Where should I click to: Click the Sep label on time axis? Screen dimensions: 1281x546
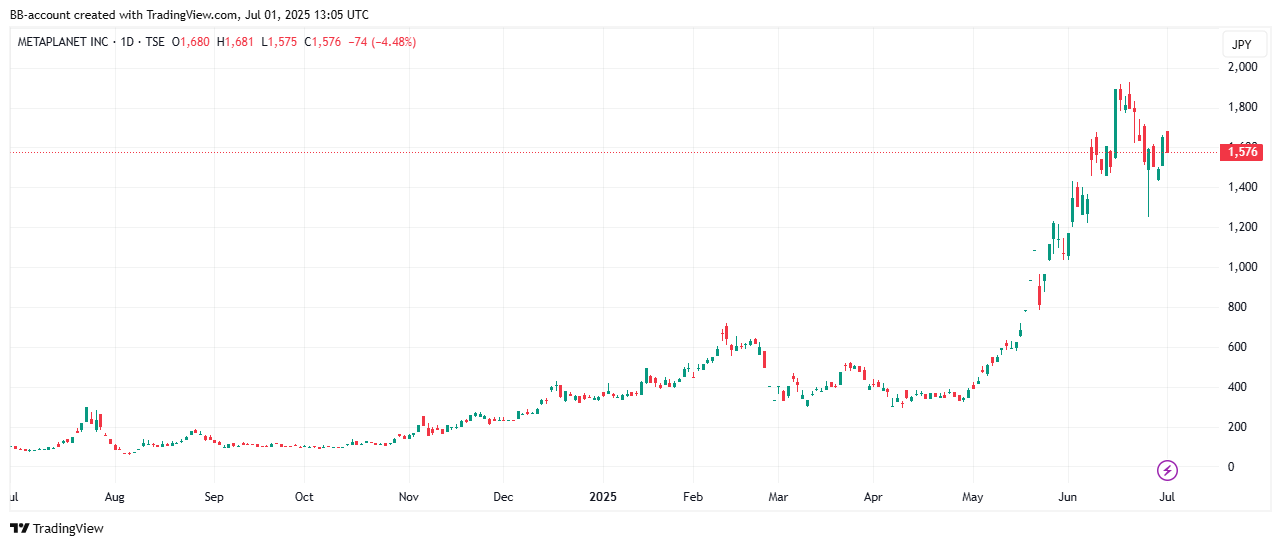pos(213,496)
